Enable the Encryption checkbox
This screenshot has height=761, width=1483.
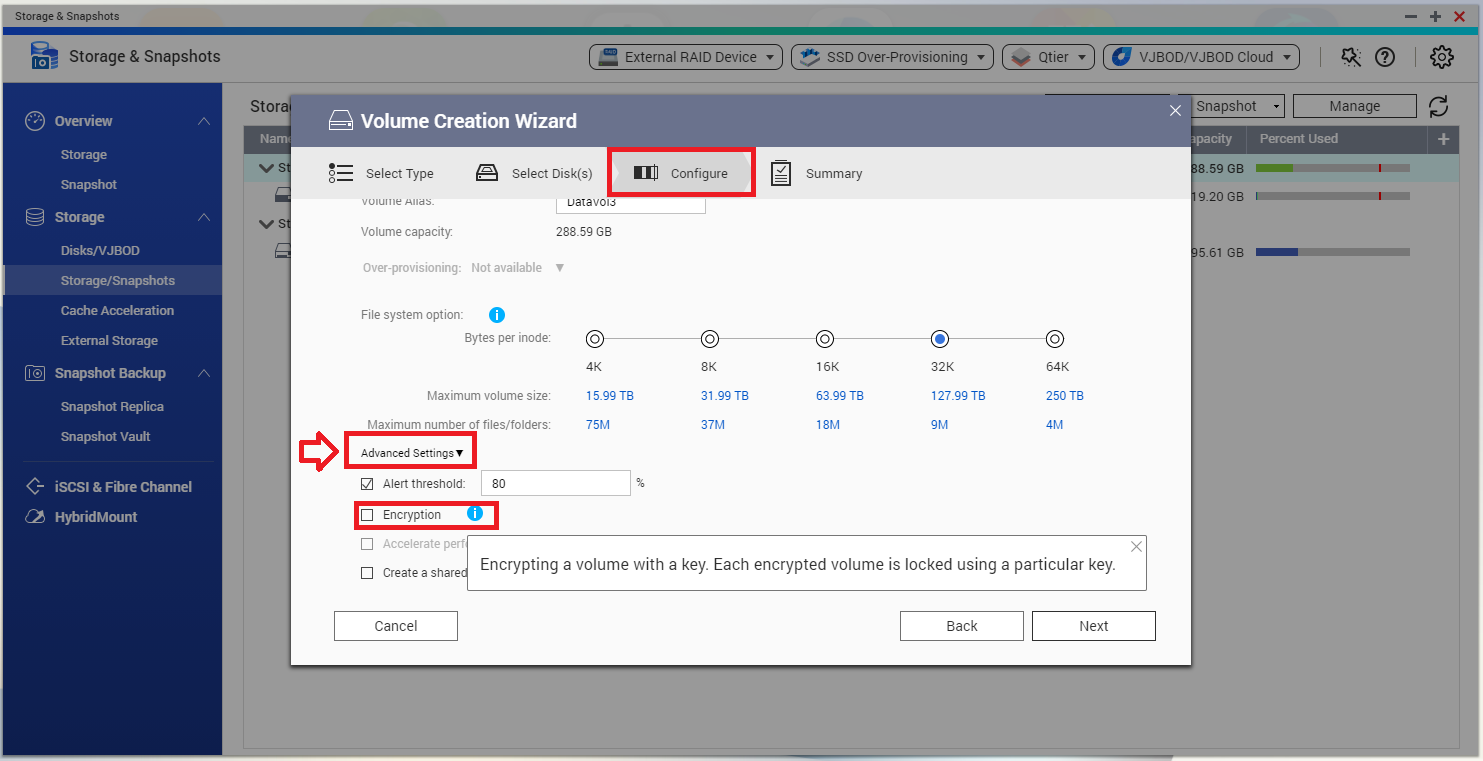(367, 515)
